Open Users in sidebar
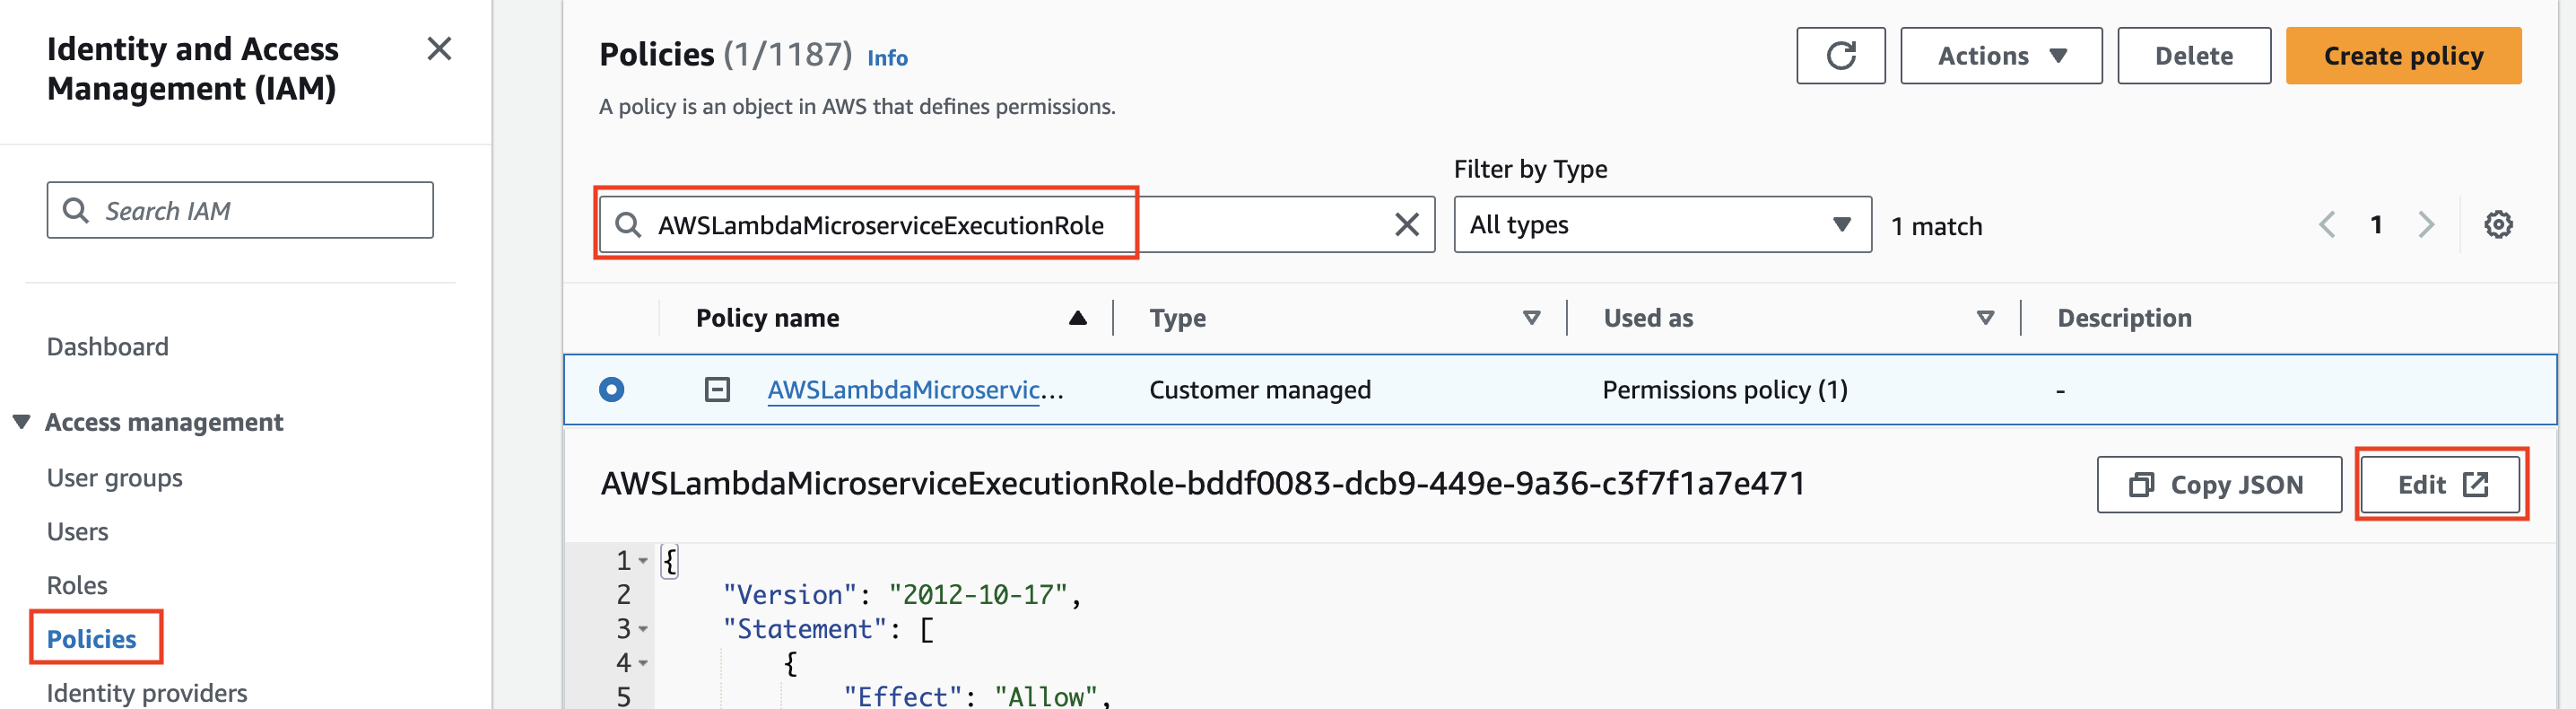 coord(78,531)
